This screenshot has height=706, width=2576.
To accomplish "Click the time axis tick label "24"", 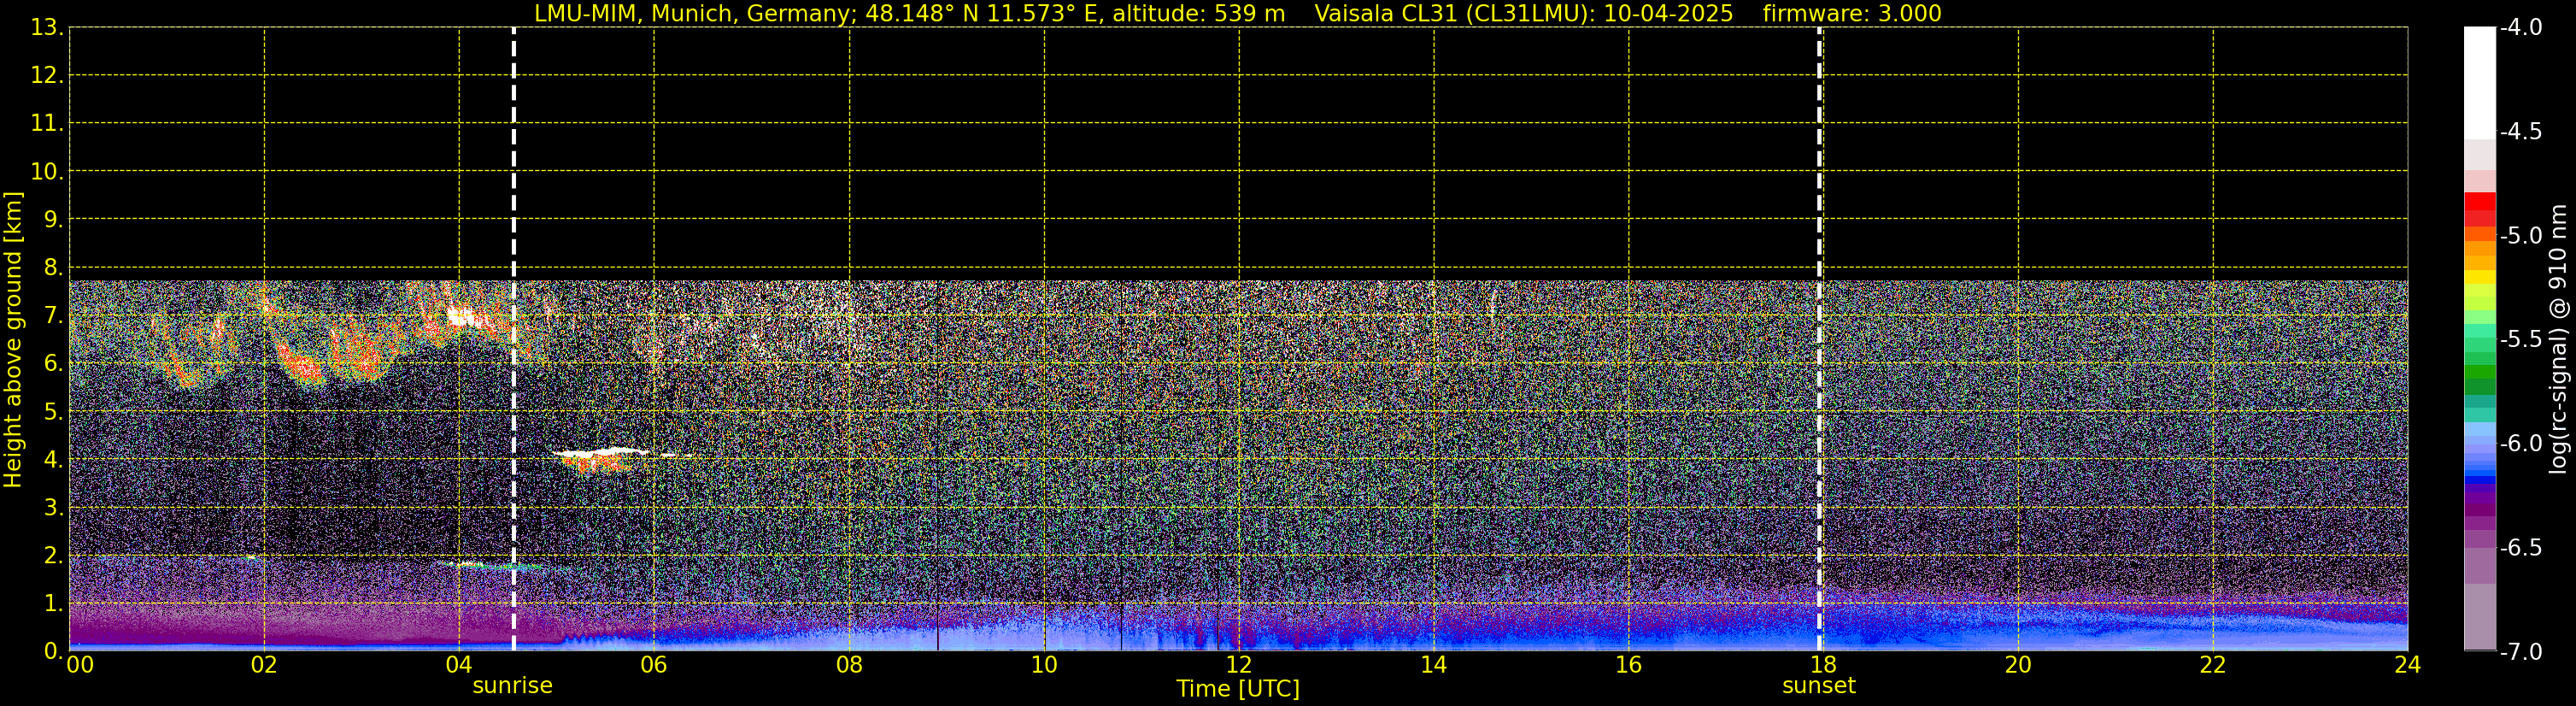I will coord(2408,665).
